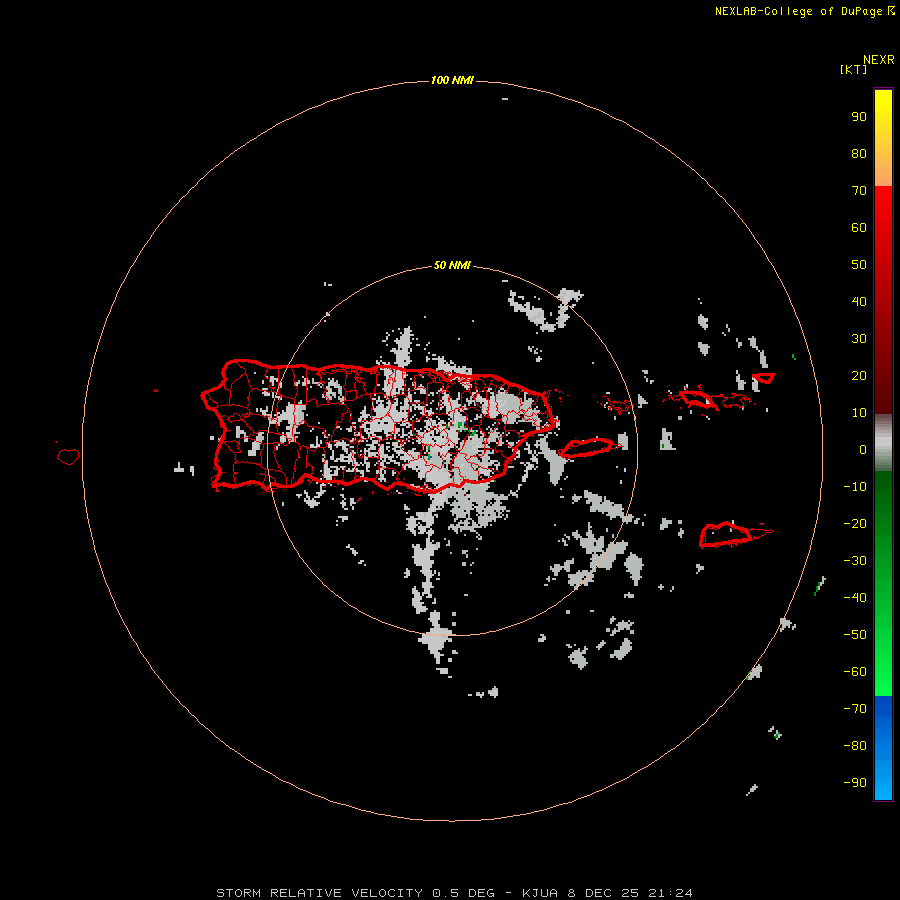The height and width of the screenshot is (900, 900).
Task: Click the positive 80 scale value
Action: (x=859, y=153)
